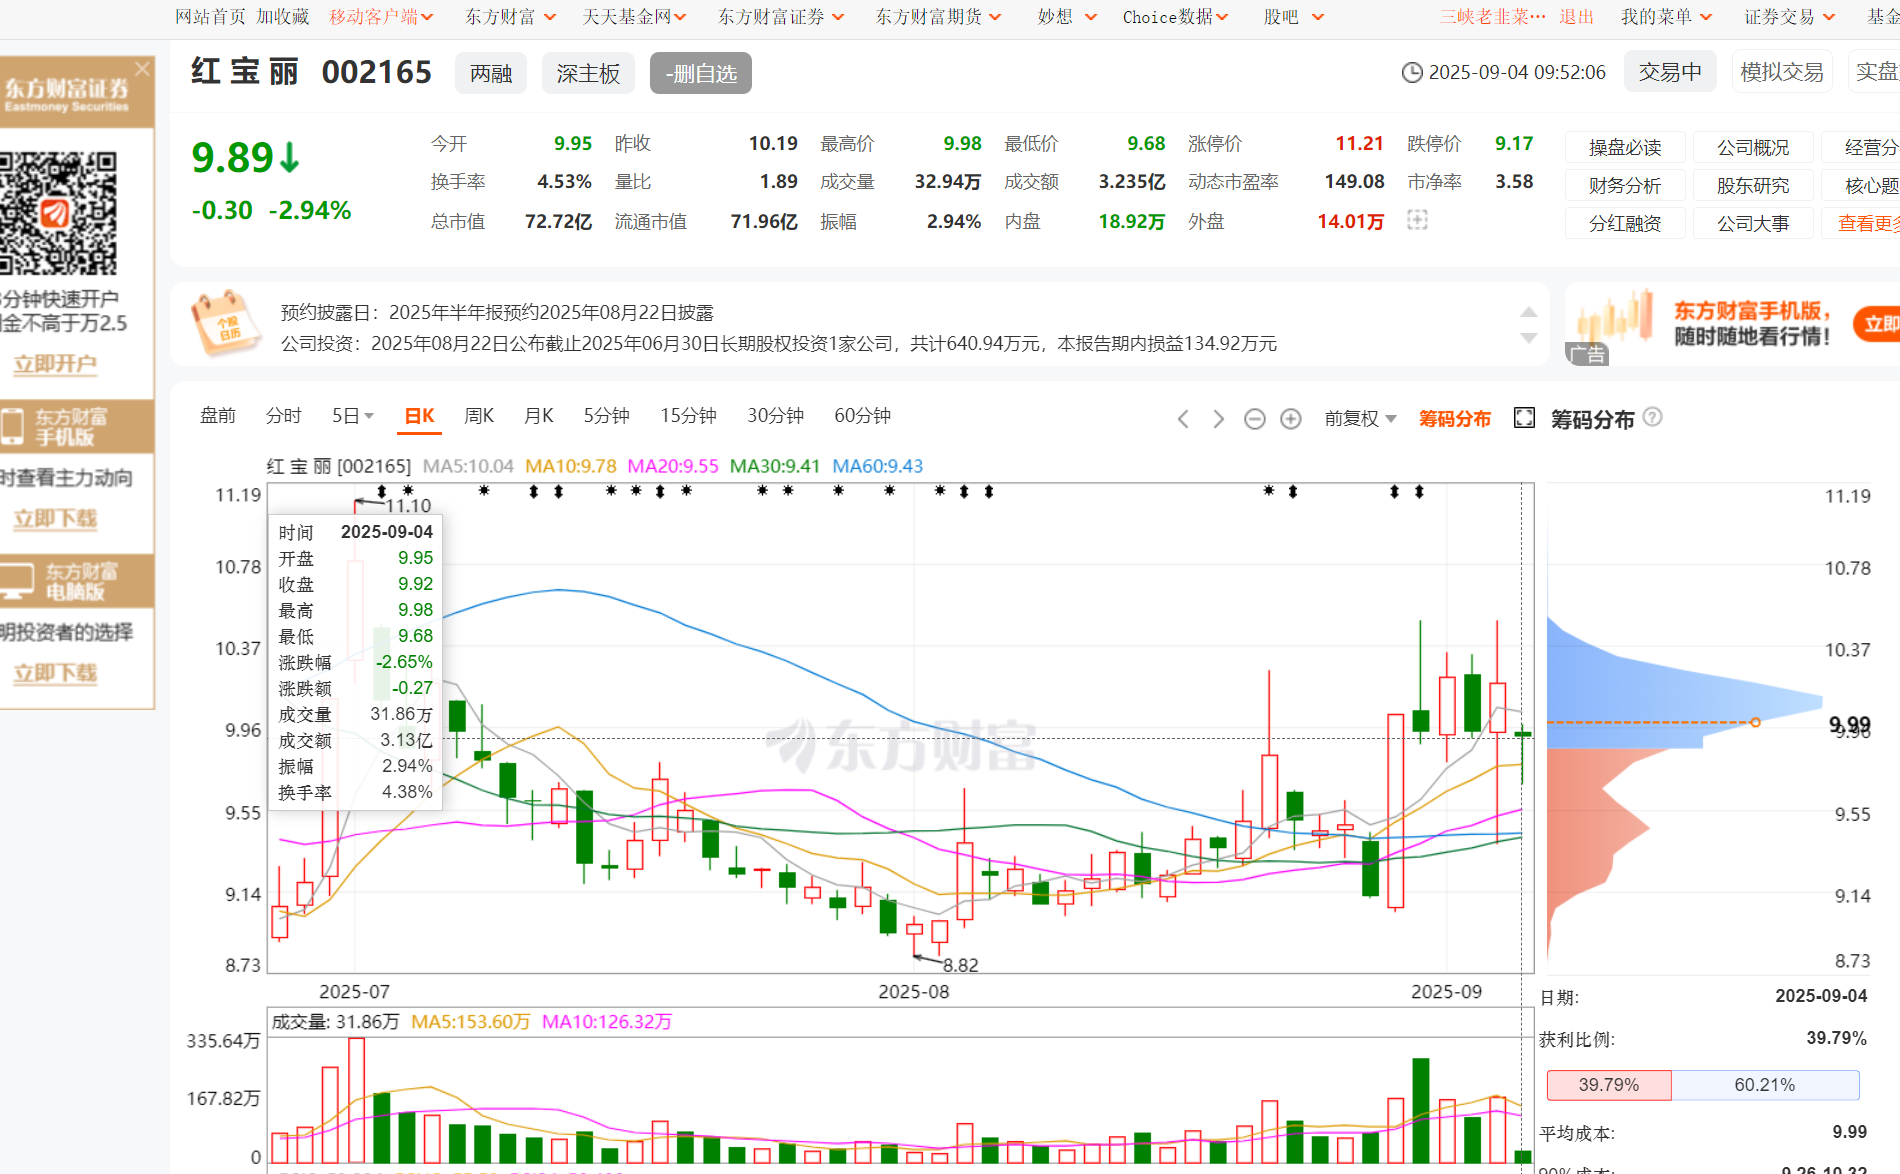Click 立即开户 in the left panel
This screenshot has width=1900, height=1174.
pyautogui.click(x=55, y=364)
